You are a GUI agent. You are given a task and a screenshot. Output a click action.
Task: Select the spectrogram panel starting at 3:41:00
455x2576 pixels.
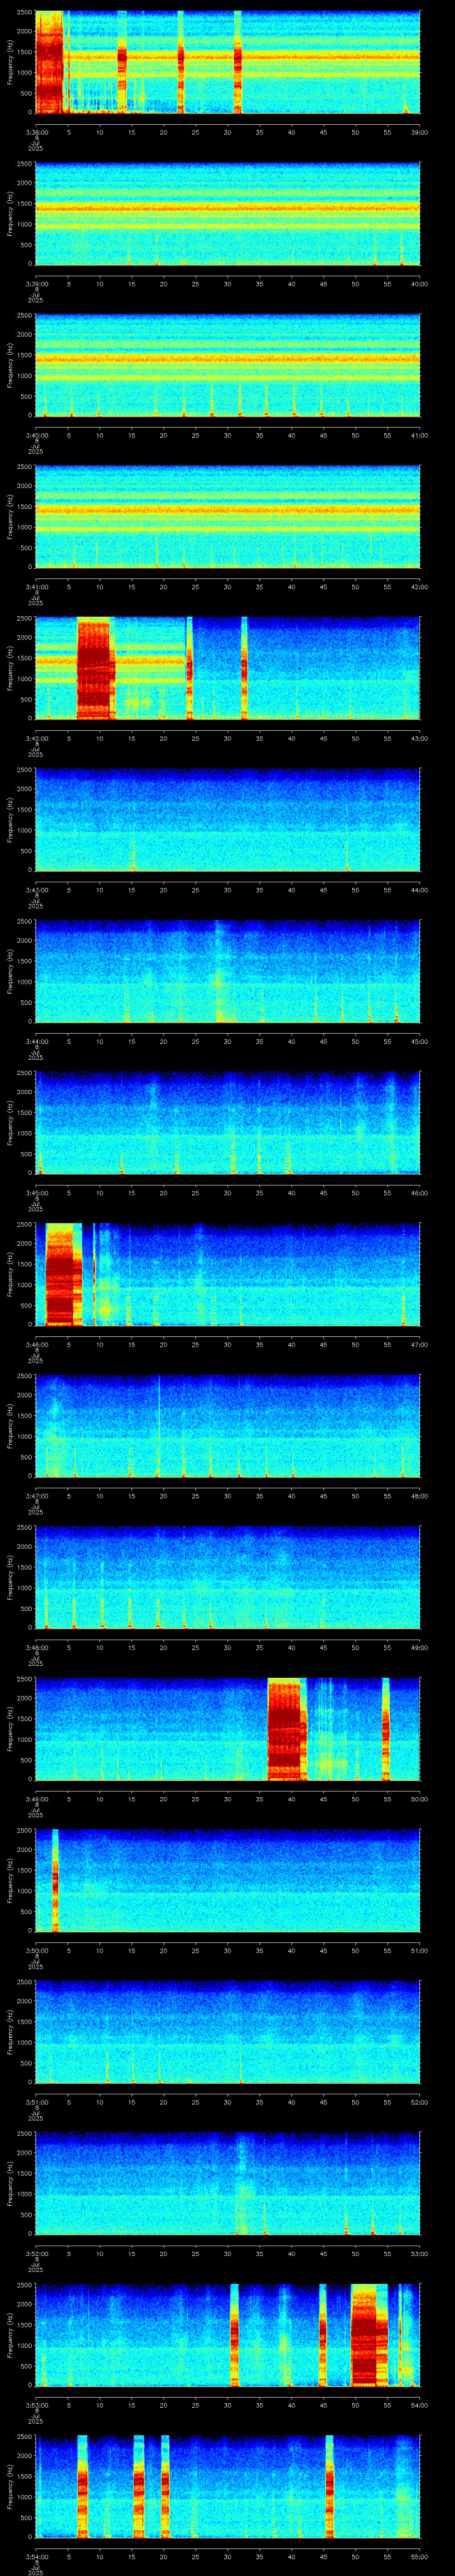227,517
